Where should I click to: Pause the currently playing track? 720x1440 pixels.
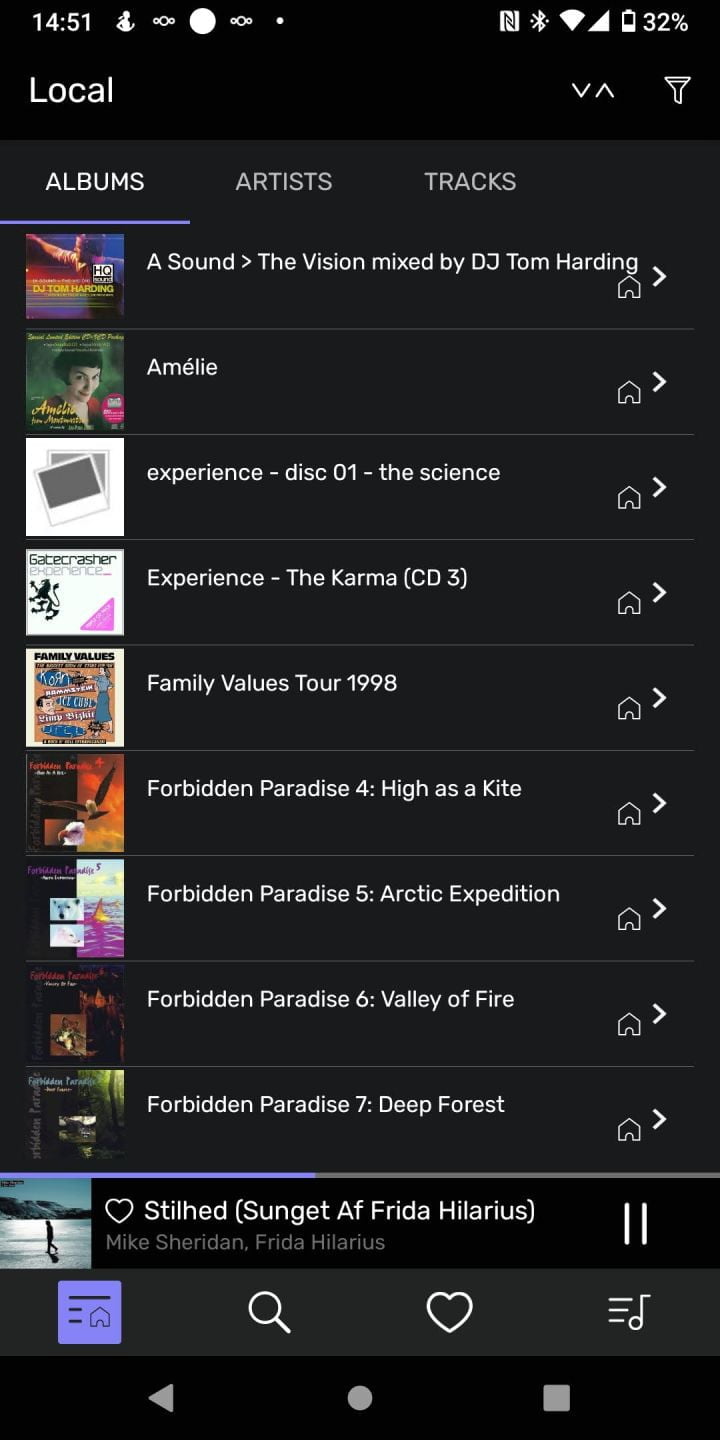click(x=636, y=1223)
